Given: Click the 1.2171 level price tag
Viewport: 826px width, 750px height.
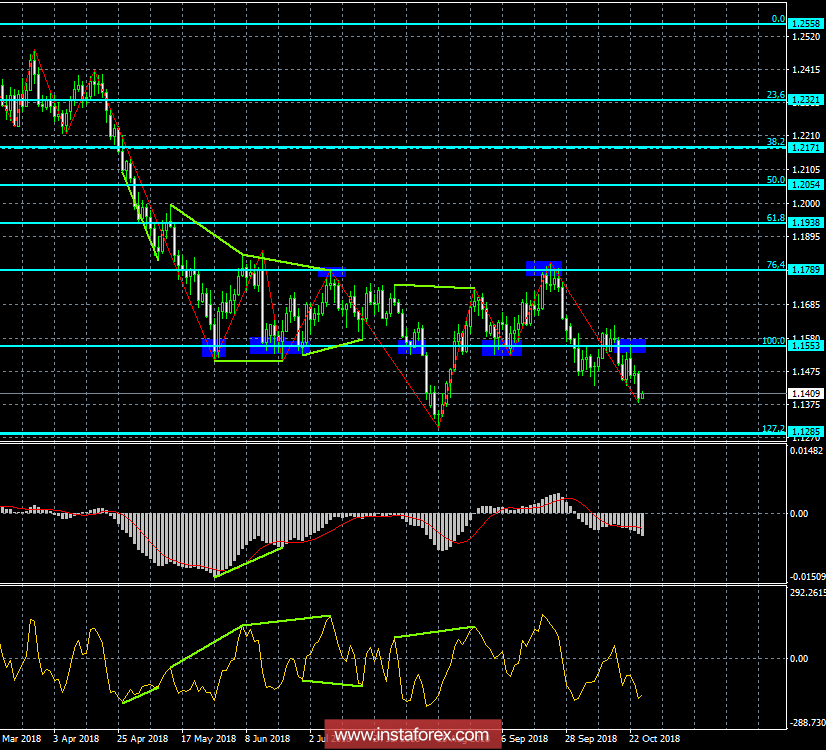Looking at the screenshot, I should (x=805, y=148).
